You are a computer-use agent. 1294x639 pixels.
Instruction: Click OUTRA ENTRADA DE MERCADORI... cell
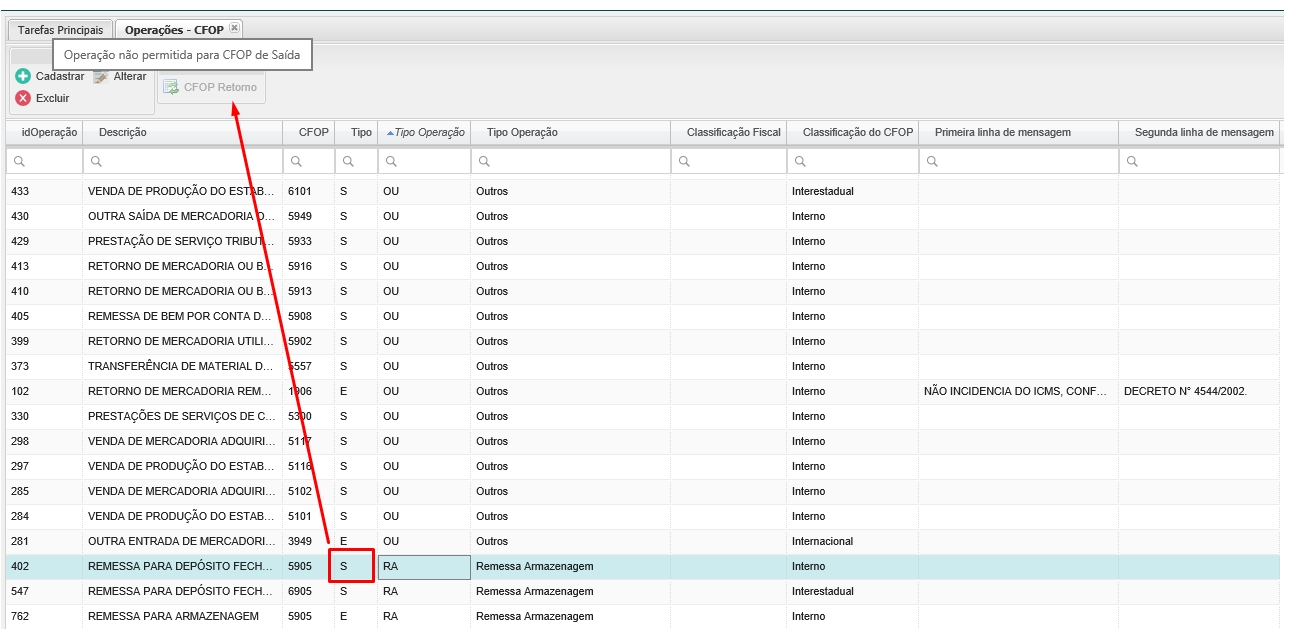[181, 541]
